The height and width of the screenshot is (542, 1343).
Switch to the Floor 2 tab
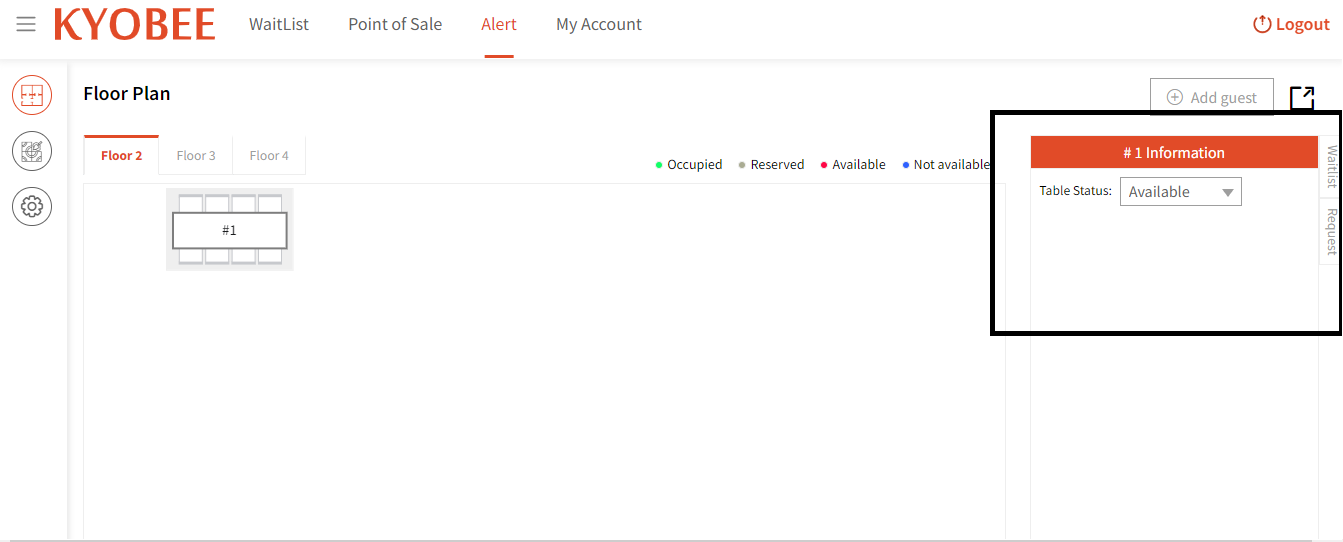122,155
